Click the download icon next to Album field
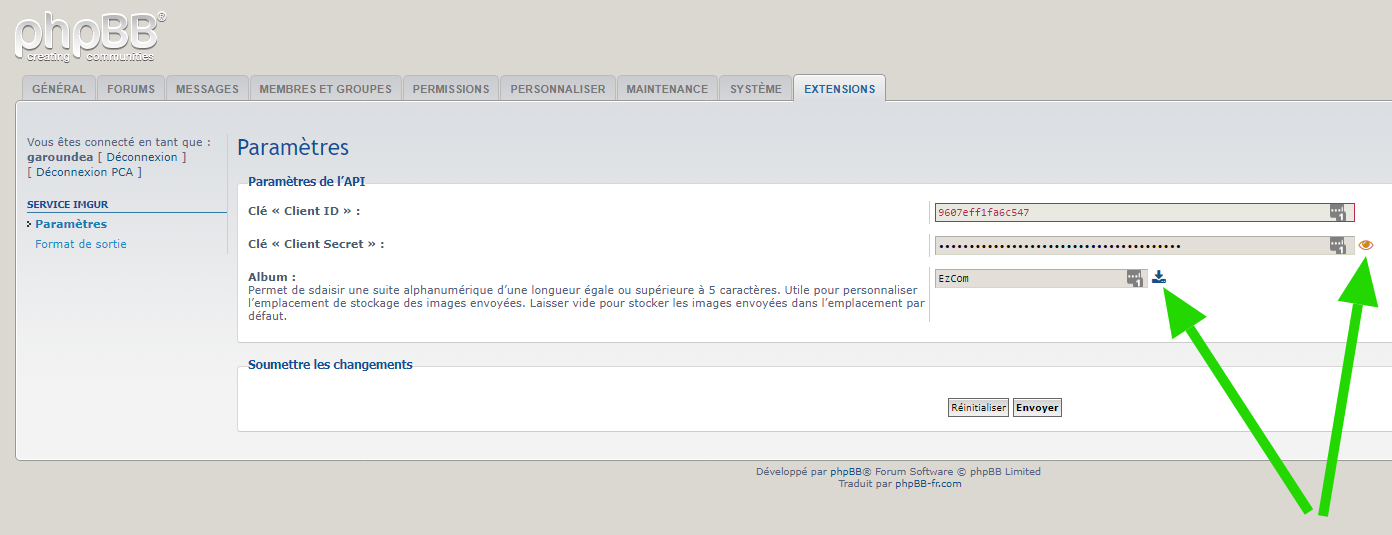The image size is (1392, 535). point(1159,277)
